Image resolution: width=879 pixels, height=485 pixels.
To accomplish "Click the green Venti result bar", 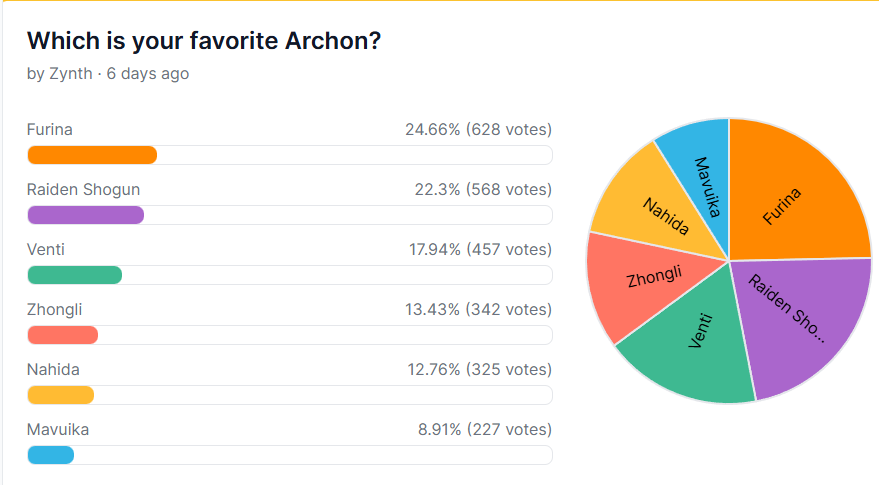I will 290,275.
